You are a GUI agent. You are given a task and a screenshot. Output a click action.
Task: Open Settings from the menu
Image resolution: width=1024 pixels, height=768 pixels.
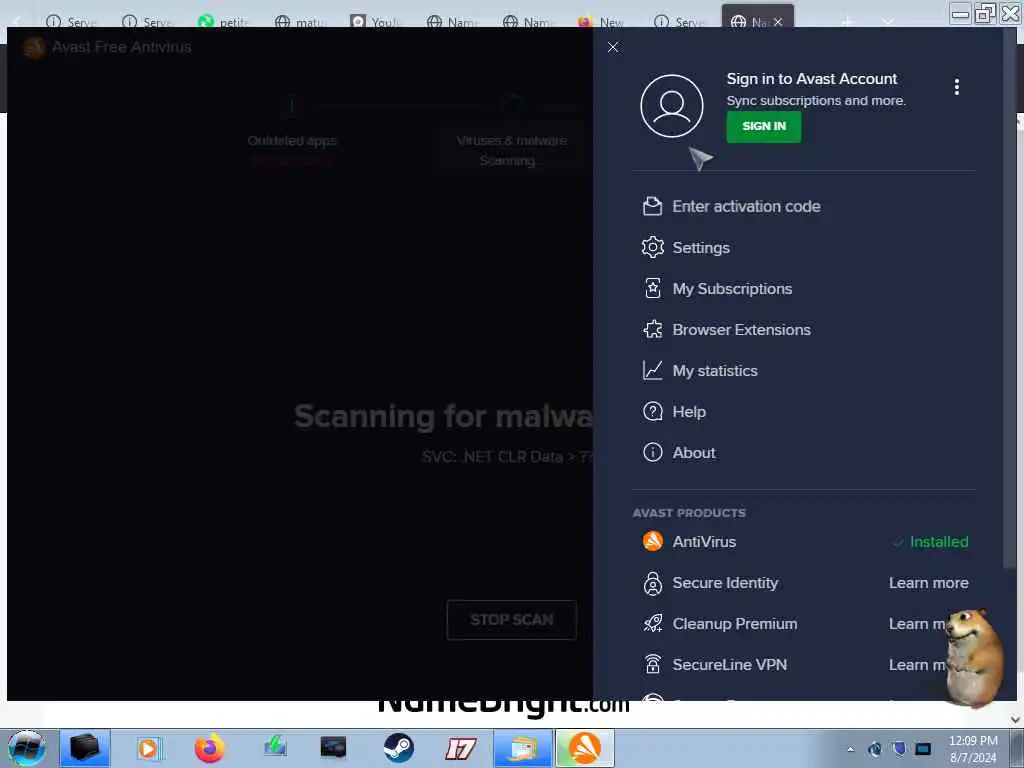[x=701, y=248]
